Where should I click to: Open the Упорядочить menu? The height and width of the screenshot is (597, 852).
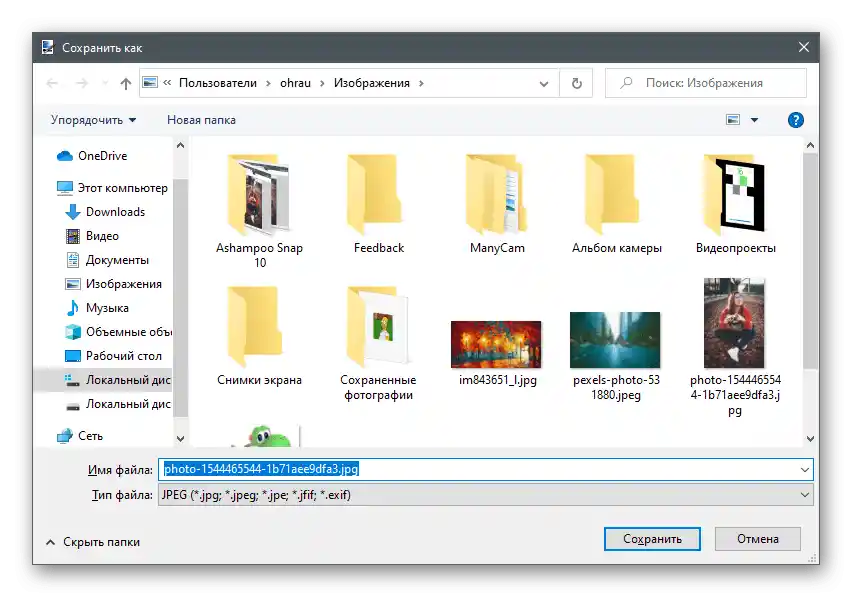[93, 120]
